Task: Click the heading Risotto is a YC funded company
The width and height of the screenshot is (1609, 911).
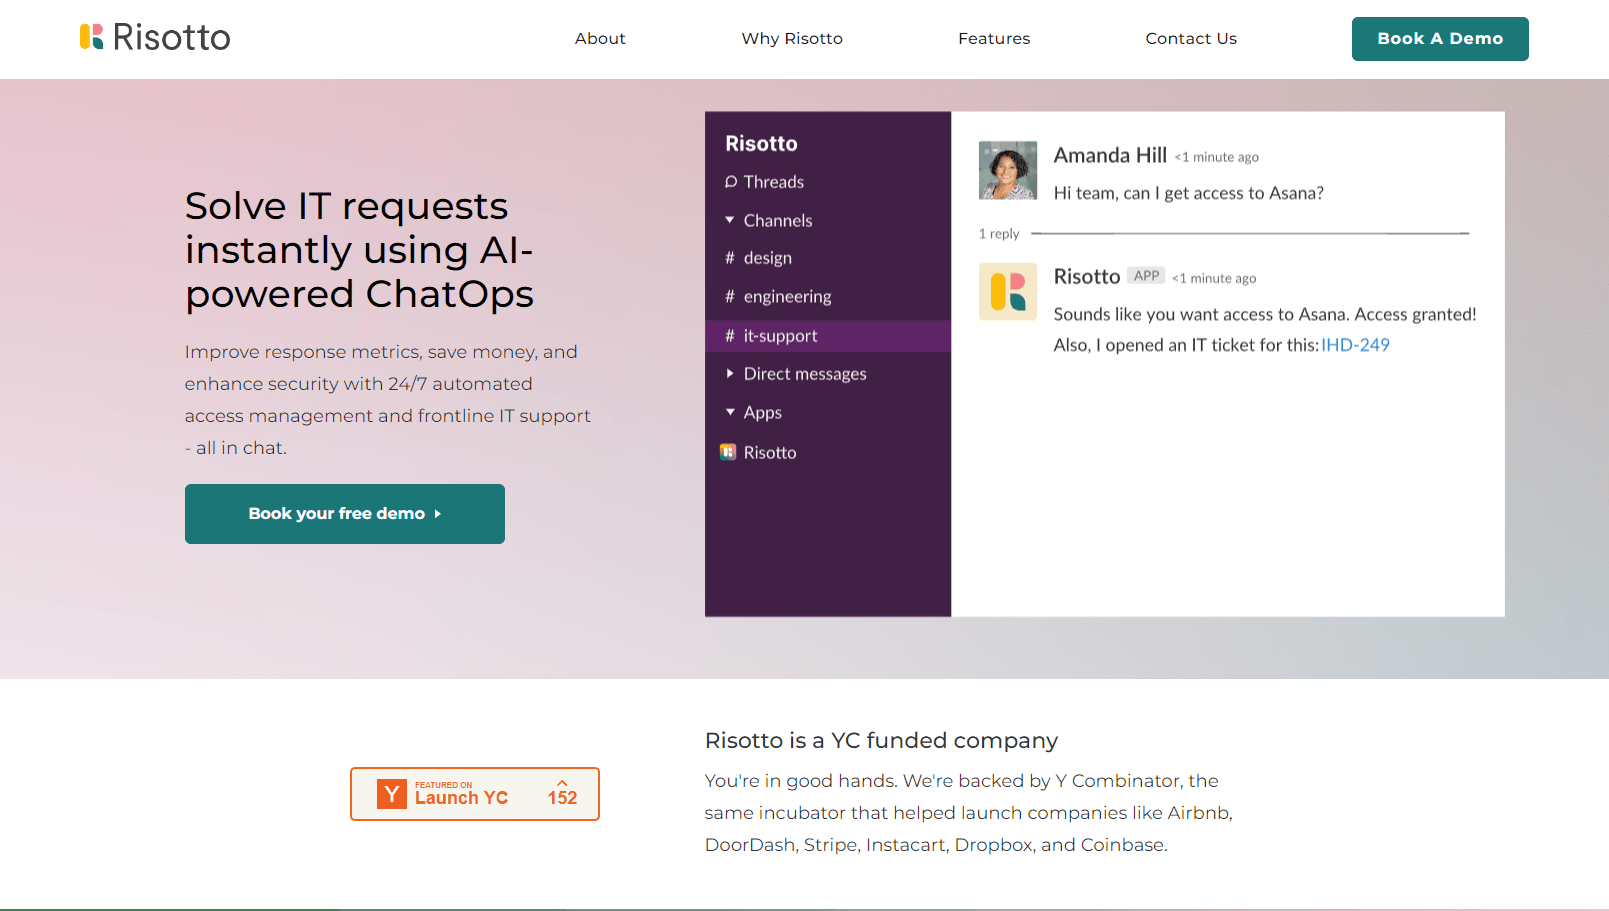Action: pos(881,740)
